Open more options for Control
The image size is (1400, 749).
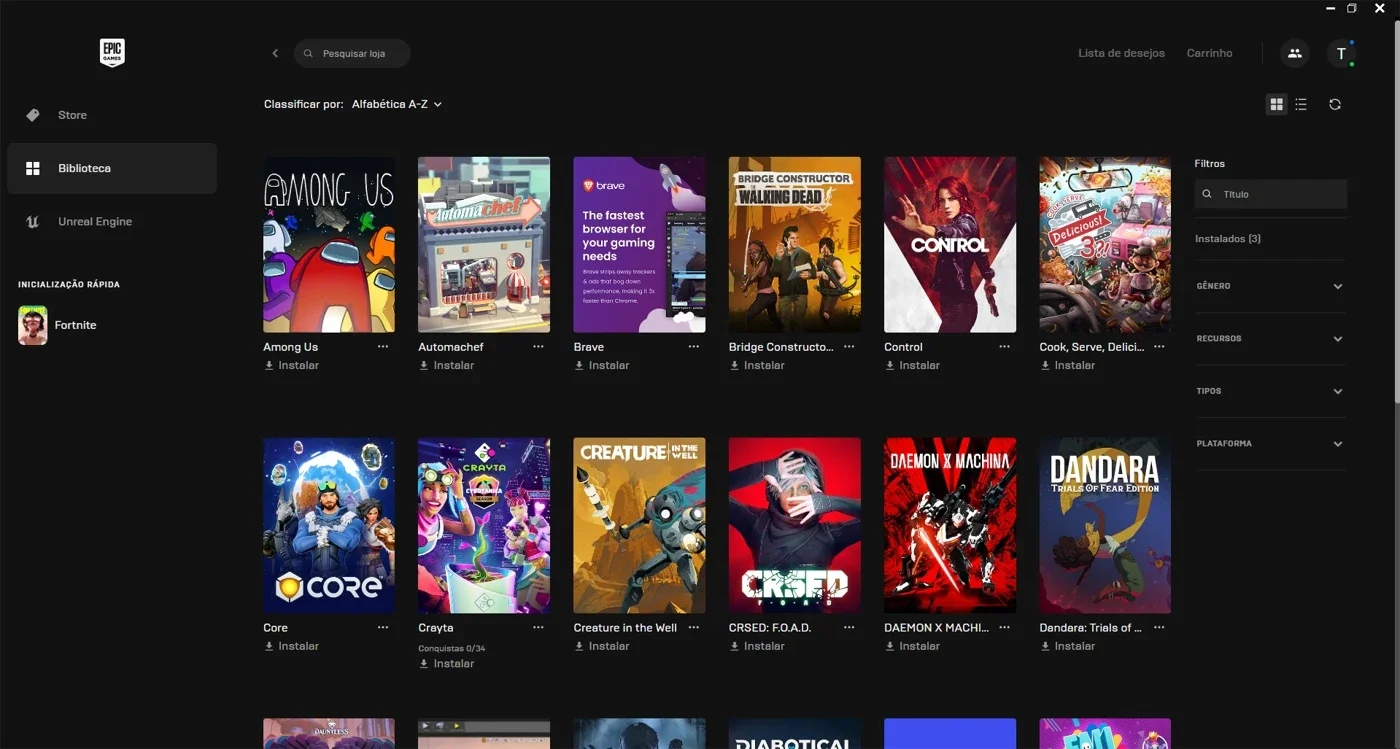(x=1004, y=347)
